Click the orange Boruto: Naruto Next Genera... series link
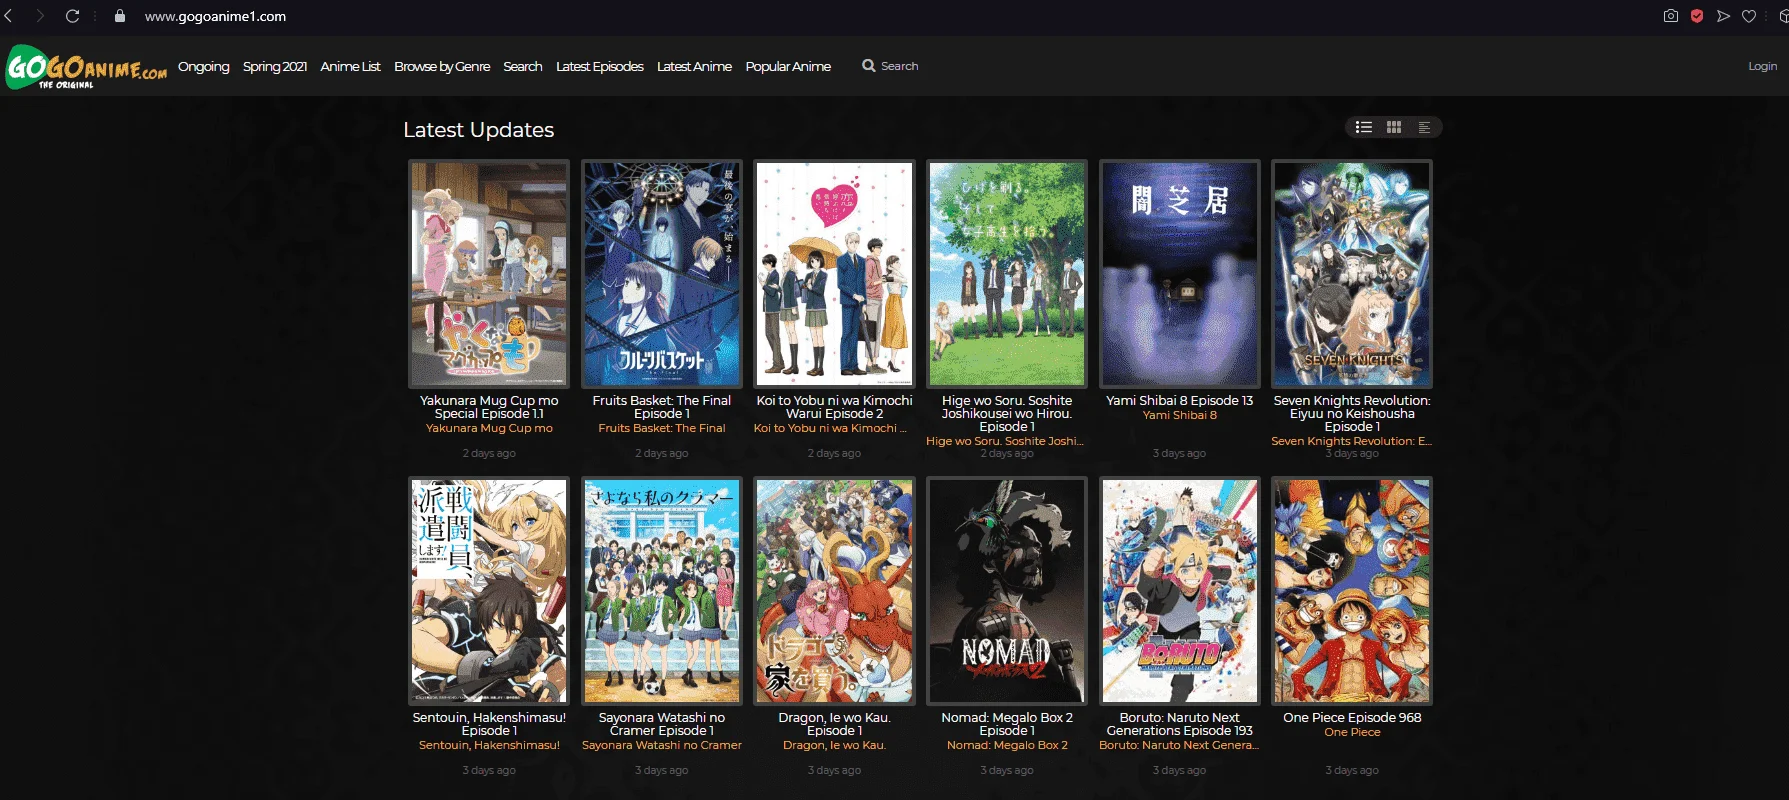This screenshot has height=800, width=1789. (1179, 745)
